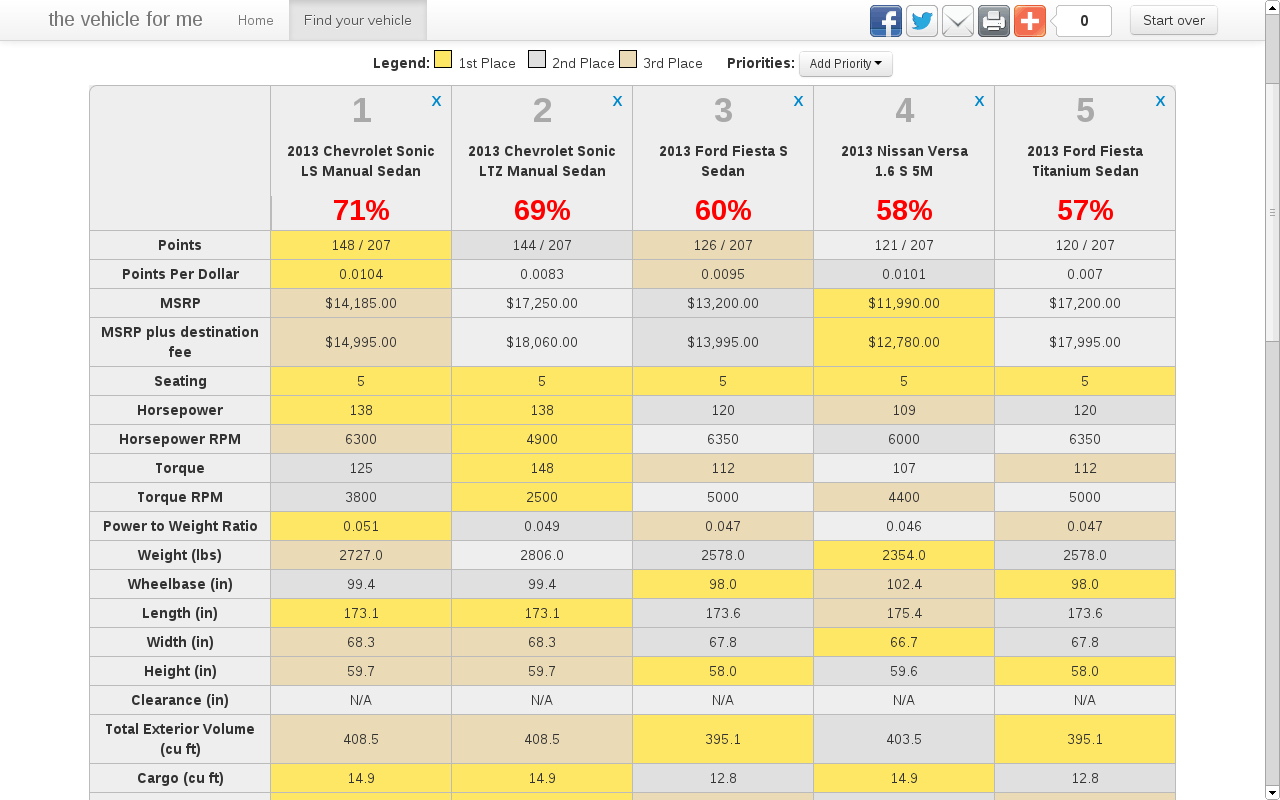Click the $11,990.00 MSRP cell
This screenshot has width=1280, height=800.
pyautogui.click(x=904, y=303)
